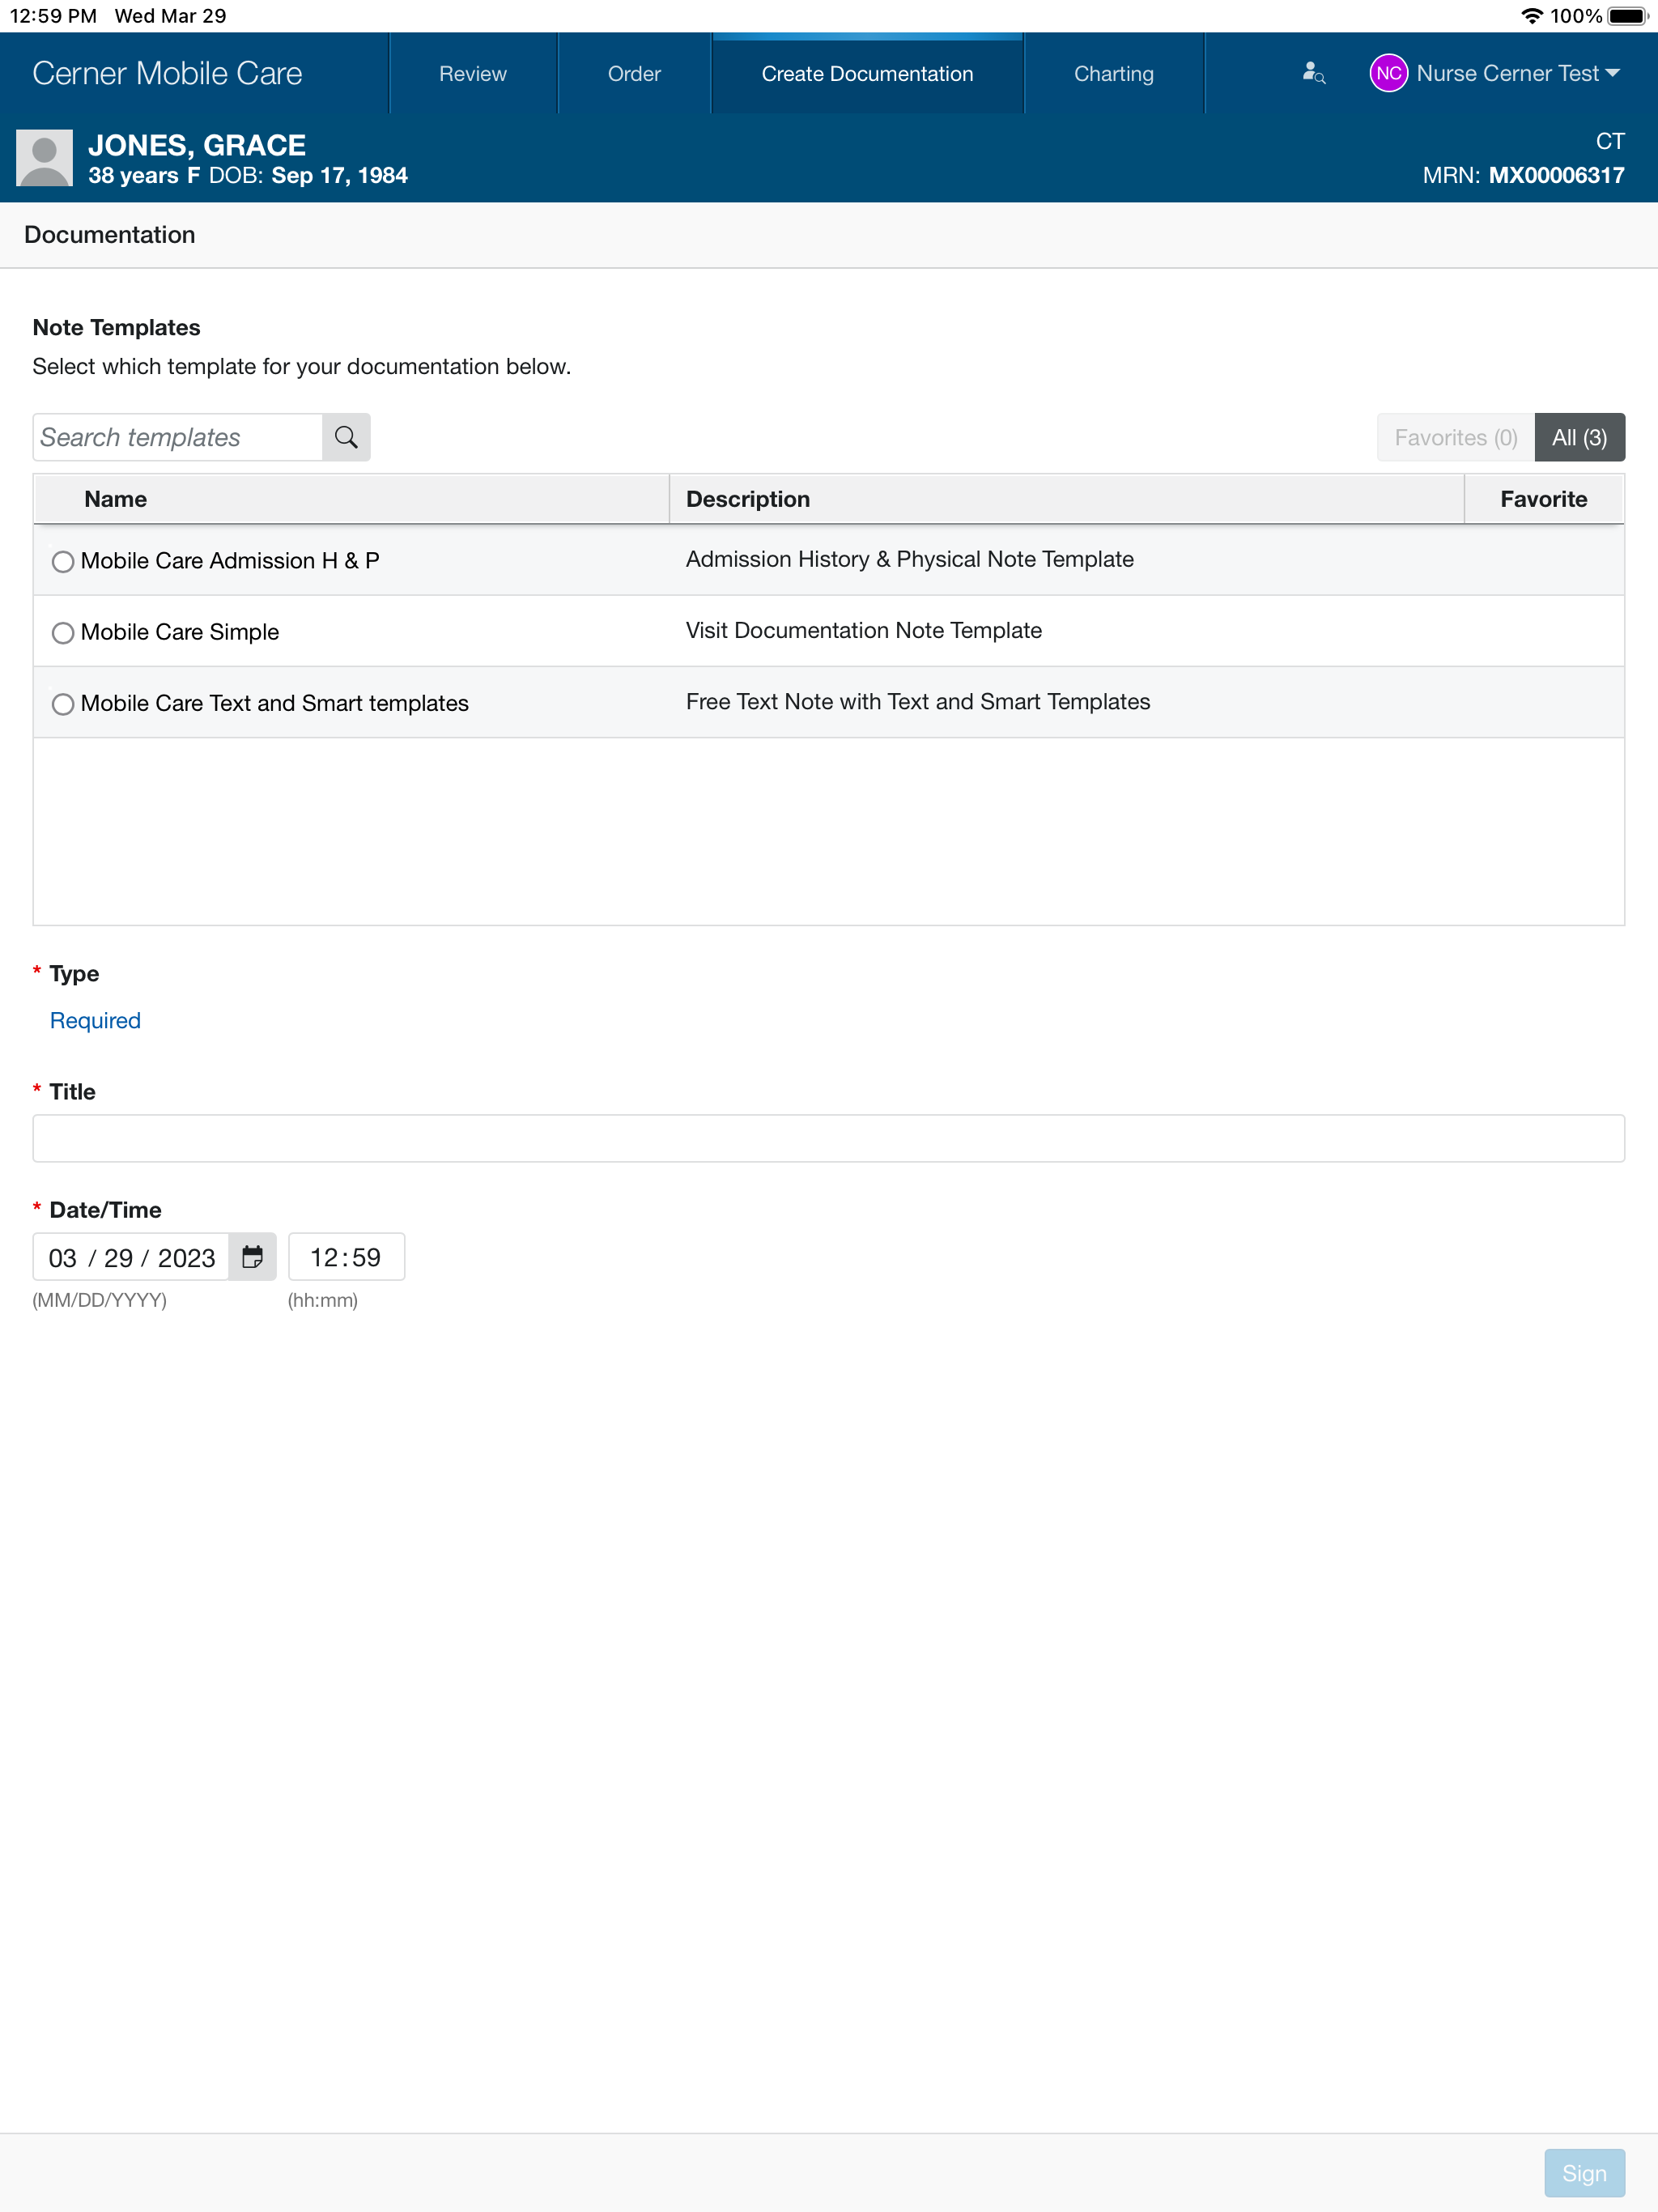
Task: Select Mobile Care Text and Smart templates
Action: 63,704
